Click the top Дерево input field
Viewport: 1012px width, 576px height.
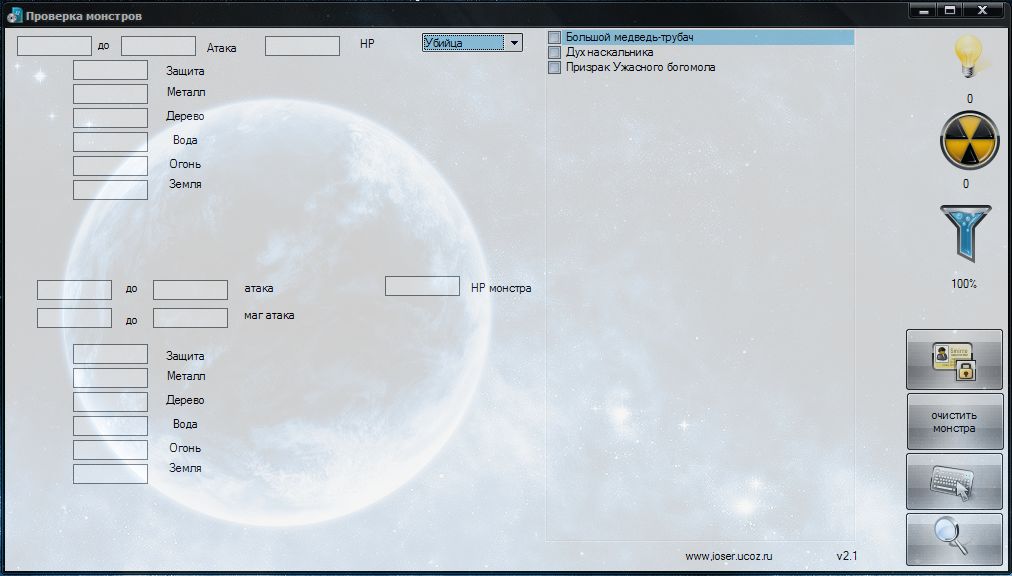click(x=110, y=118)
